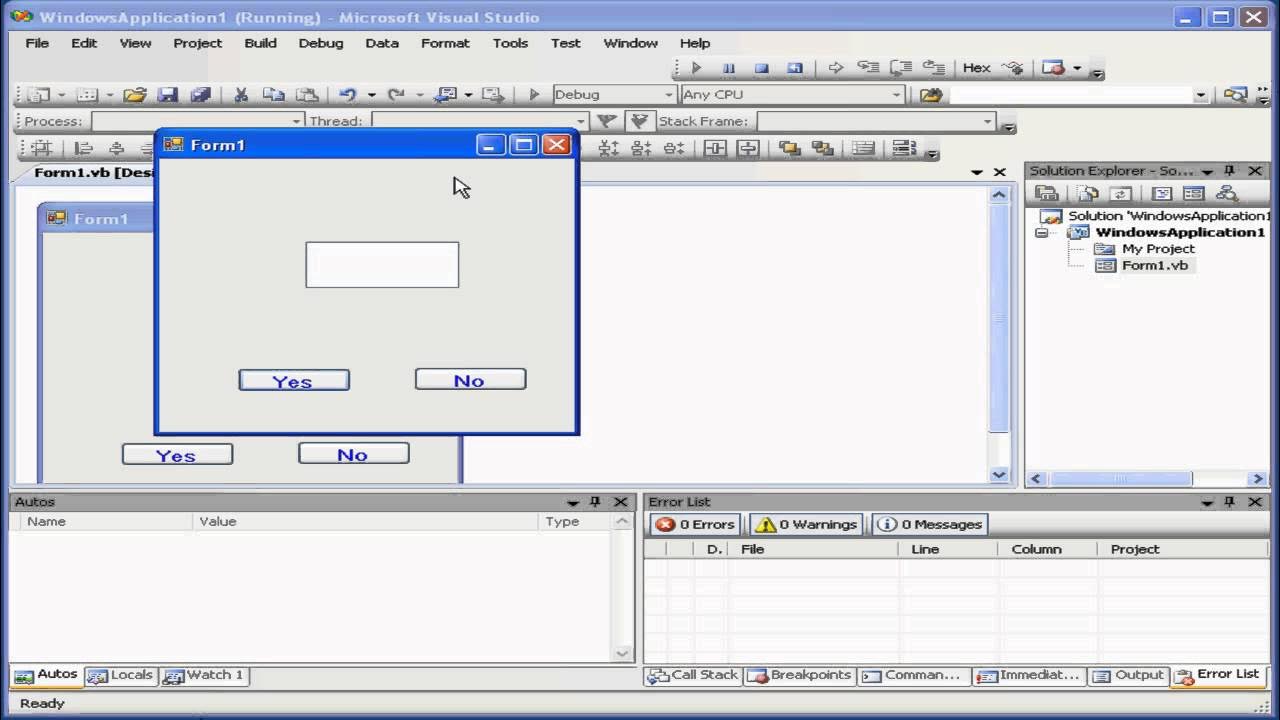
Task: Switch to the Watch 1 tab
Action: 204,675
